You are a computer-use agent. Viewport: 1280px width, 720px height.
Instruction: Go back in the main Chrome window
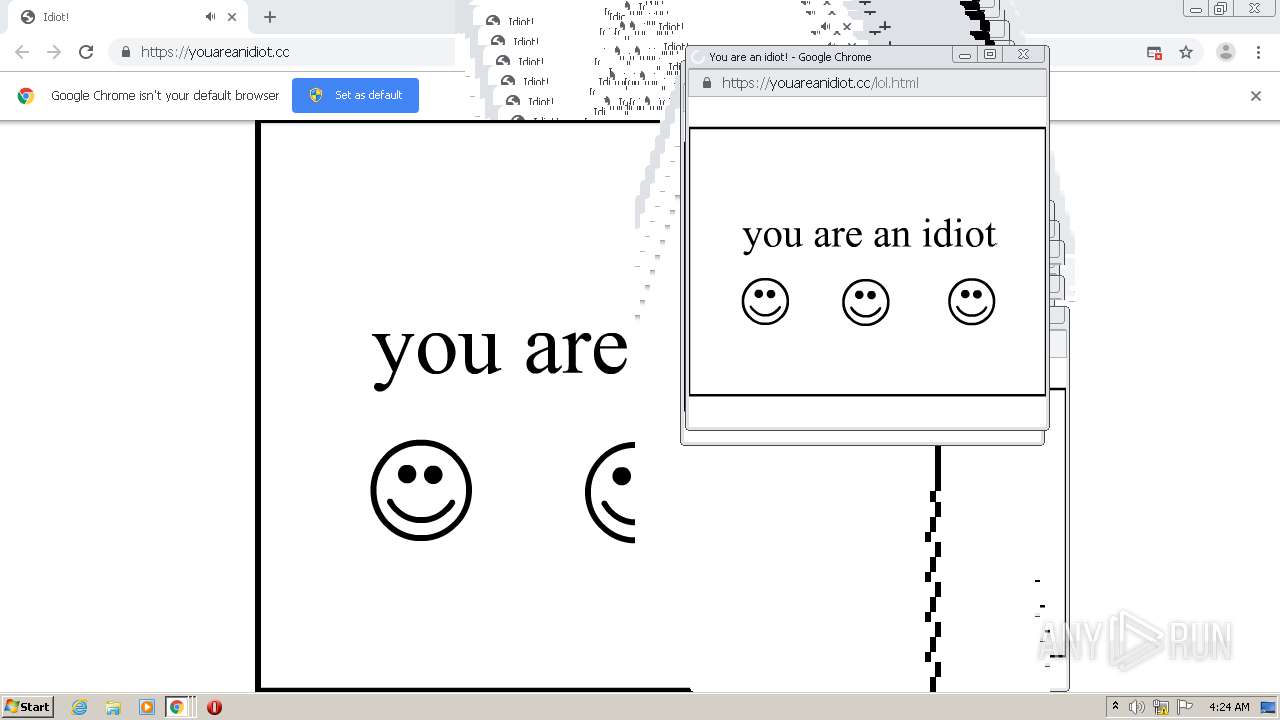(22, 52)
